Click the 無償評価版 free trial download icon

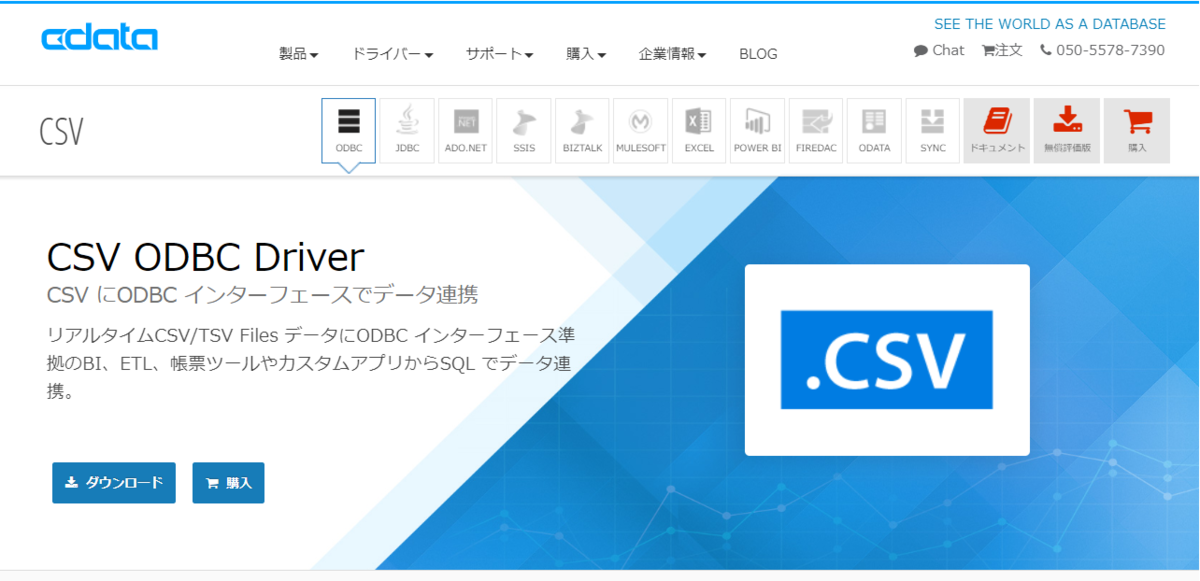click(1067, 130)
